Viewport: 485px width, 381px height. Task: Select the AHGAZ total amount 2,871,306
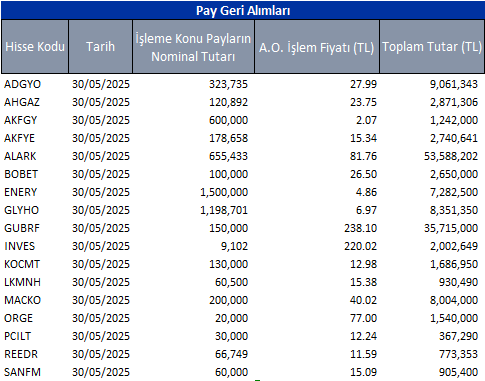[454, 102]
